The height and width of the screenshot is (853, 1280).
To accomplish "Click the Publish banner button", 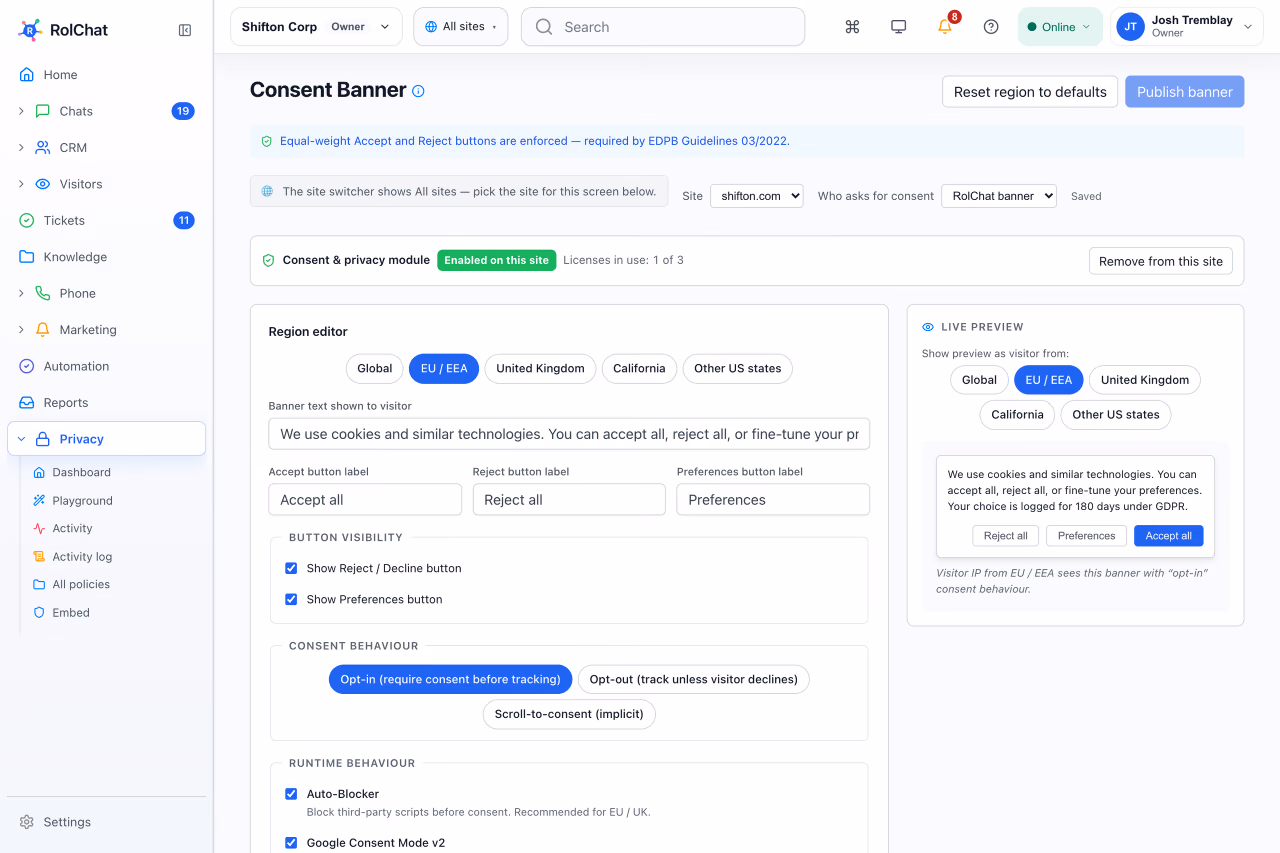I will (x=1184, y=92).
